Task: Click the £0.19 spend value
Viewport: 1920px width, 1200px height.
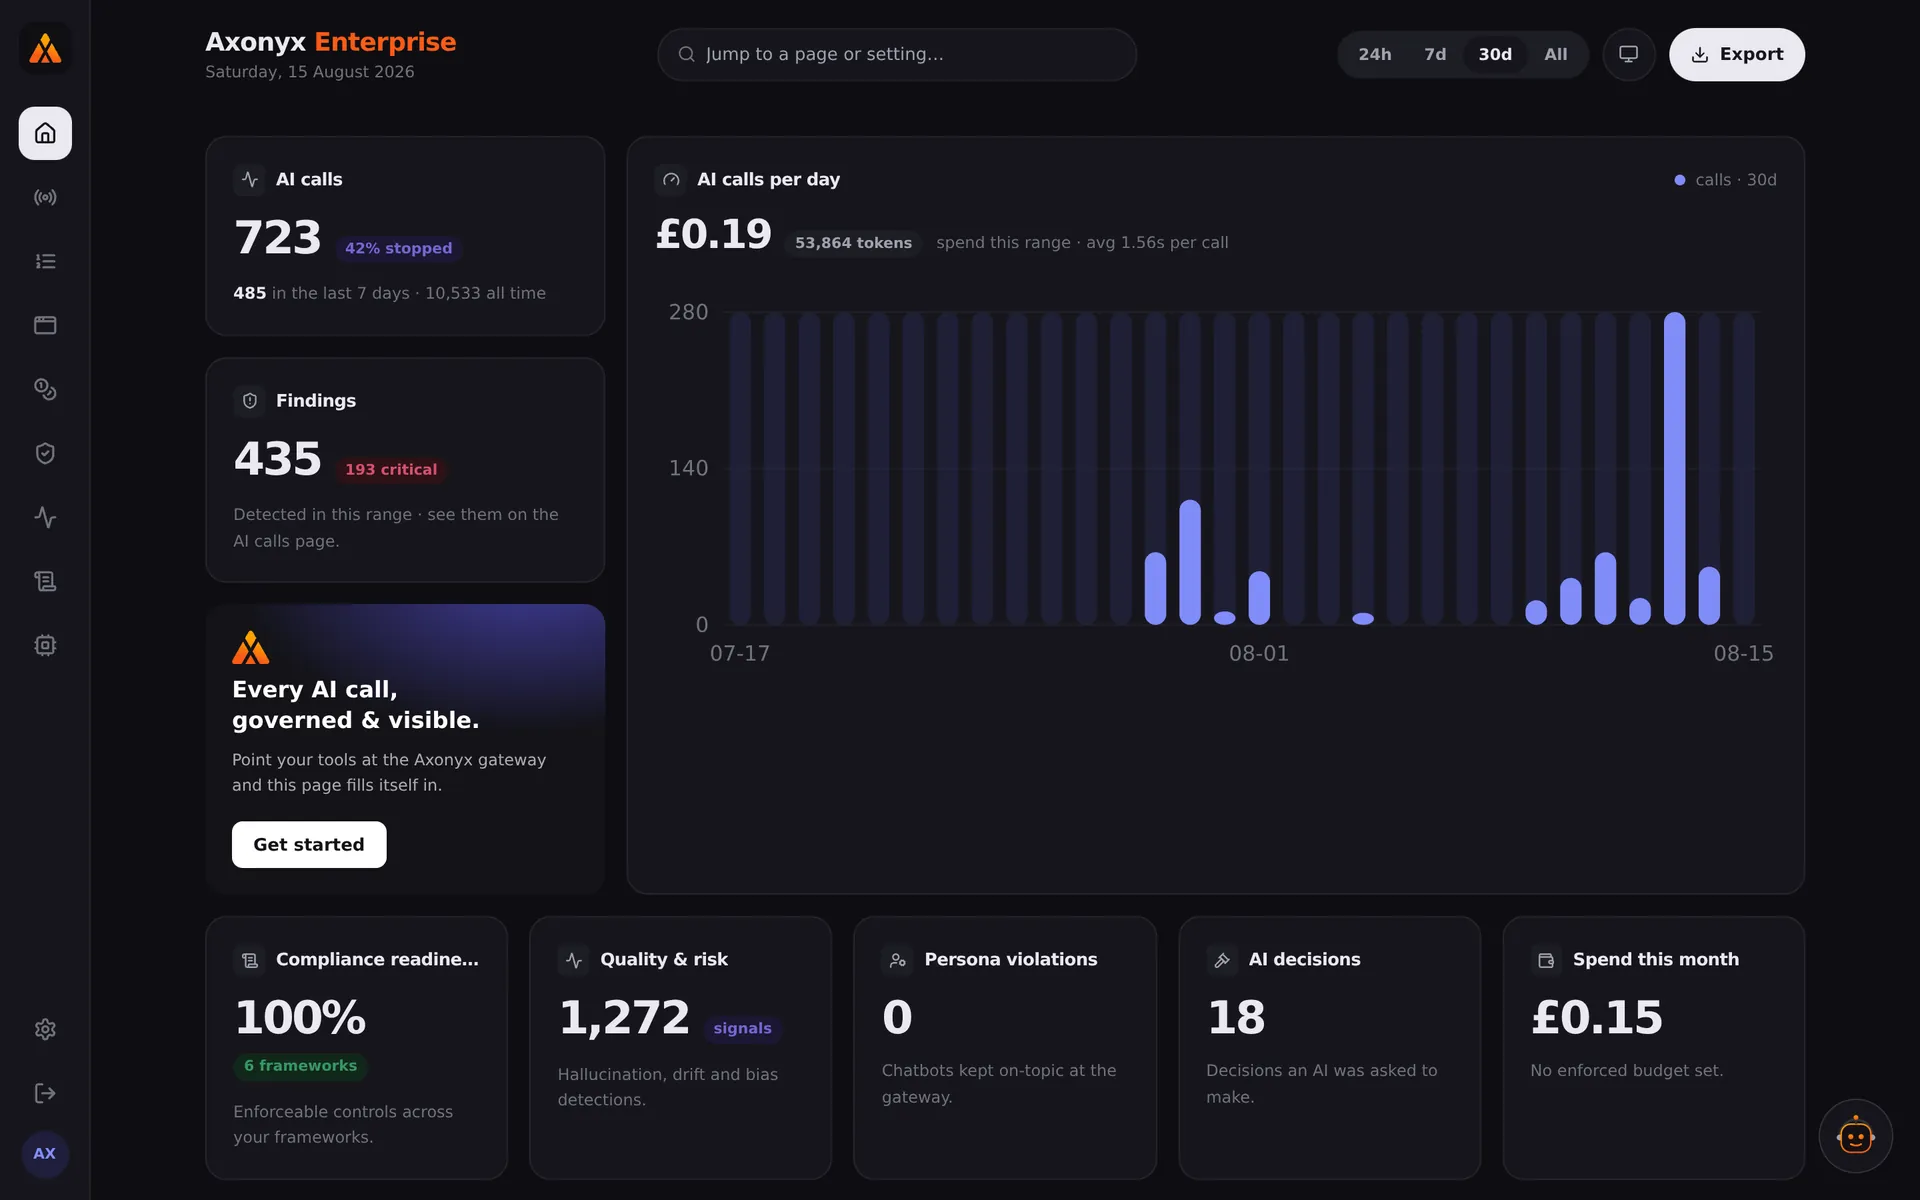Action: click(713, 234)
